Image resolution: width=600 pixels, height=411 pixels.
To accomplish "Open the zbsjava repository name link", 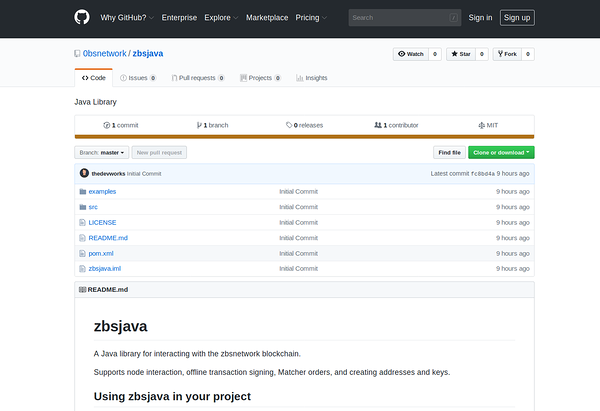I will (148, 54).
